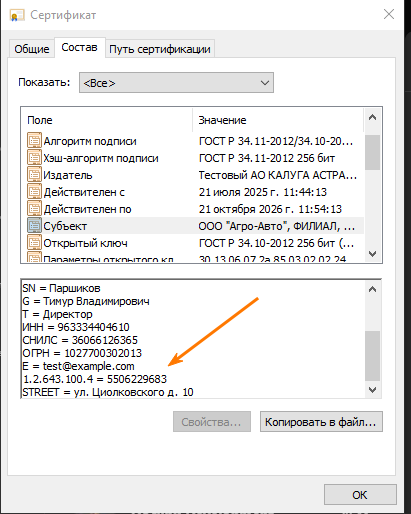Click the Значение column header
This screenshot has height=514, width=411.
coord(278,120)
